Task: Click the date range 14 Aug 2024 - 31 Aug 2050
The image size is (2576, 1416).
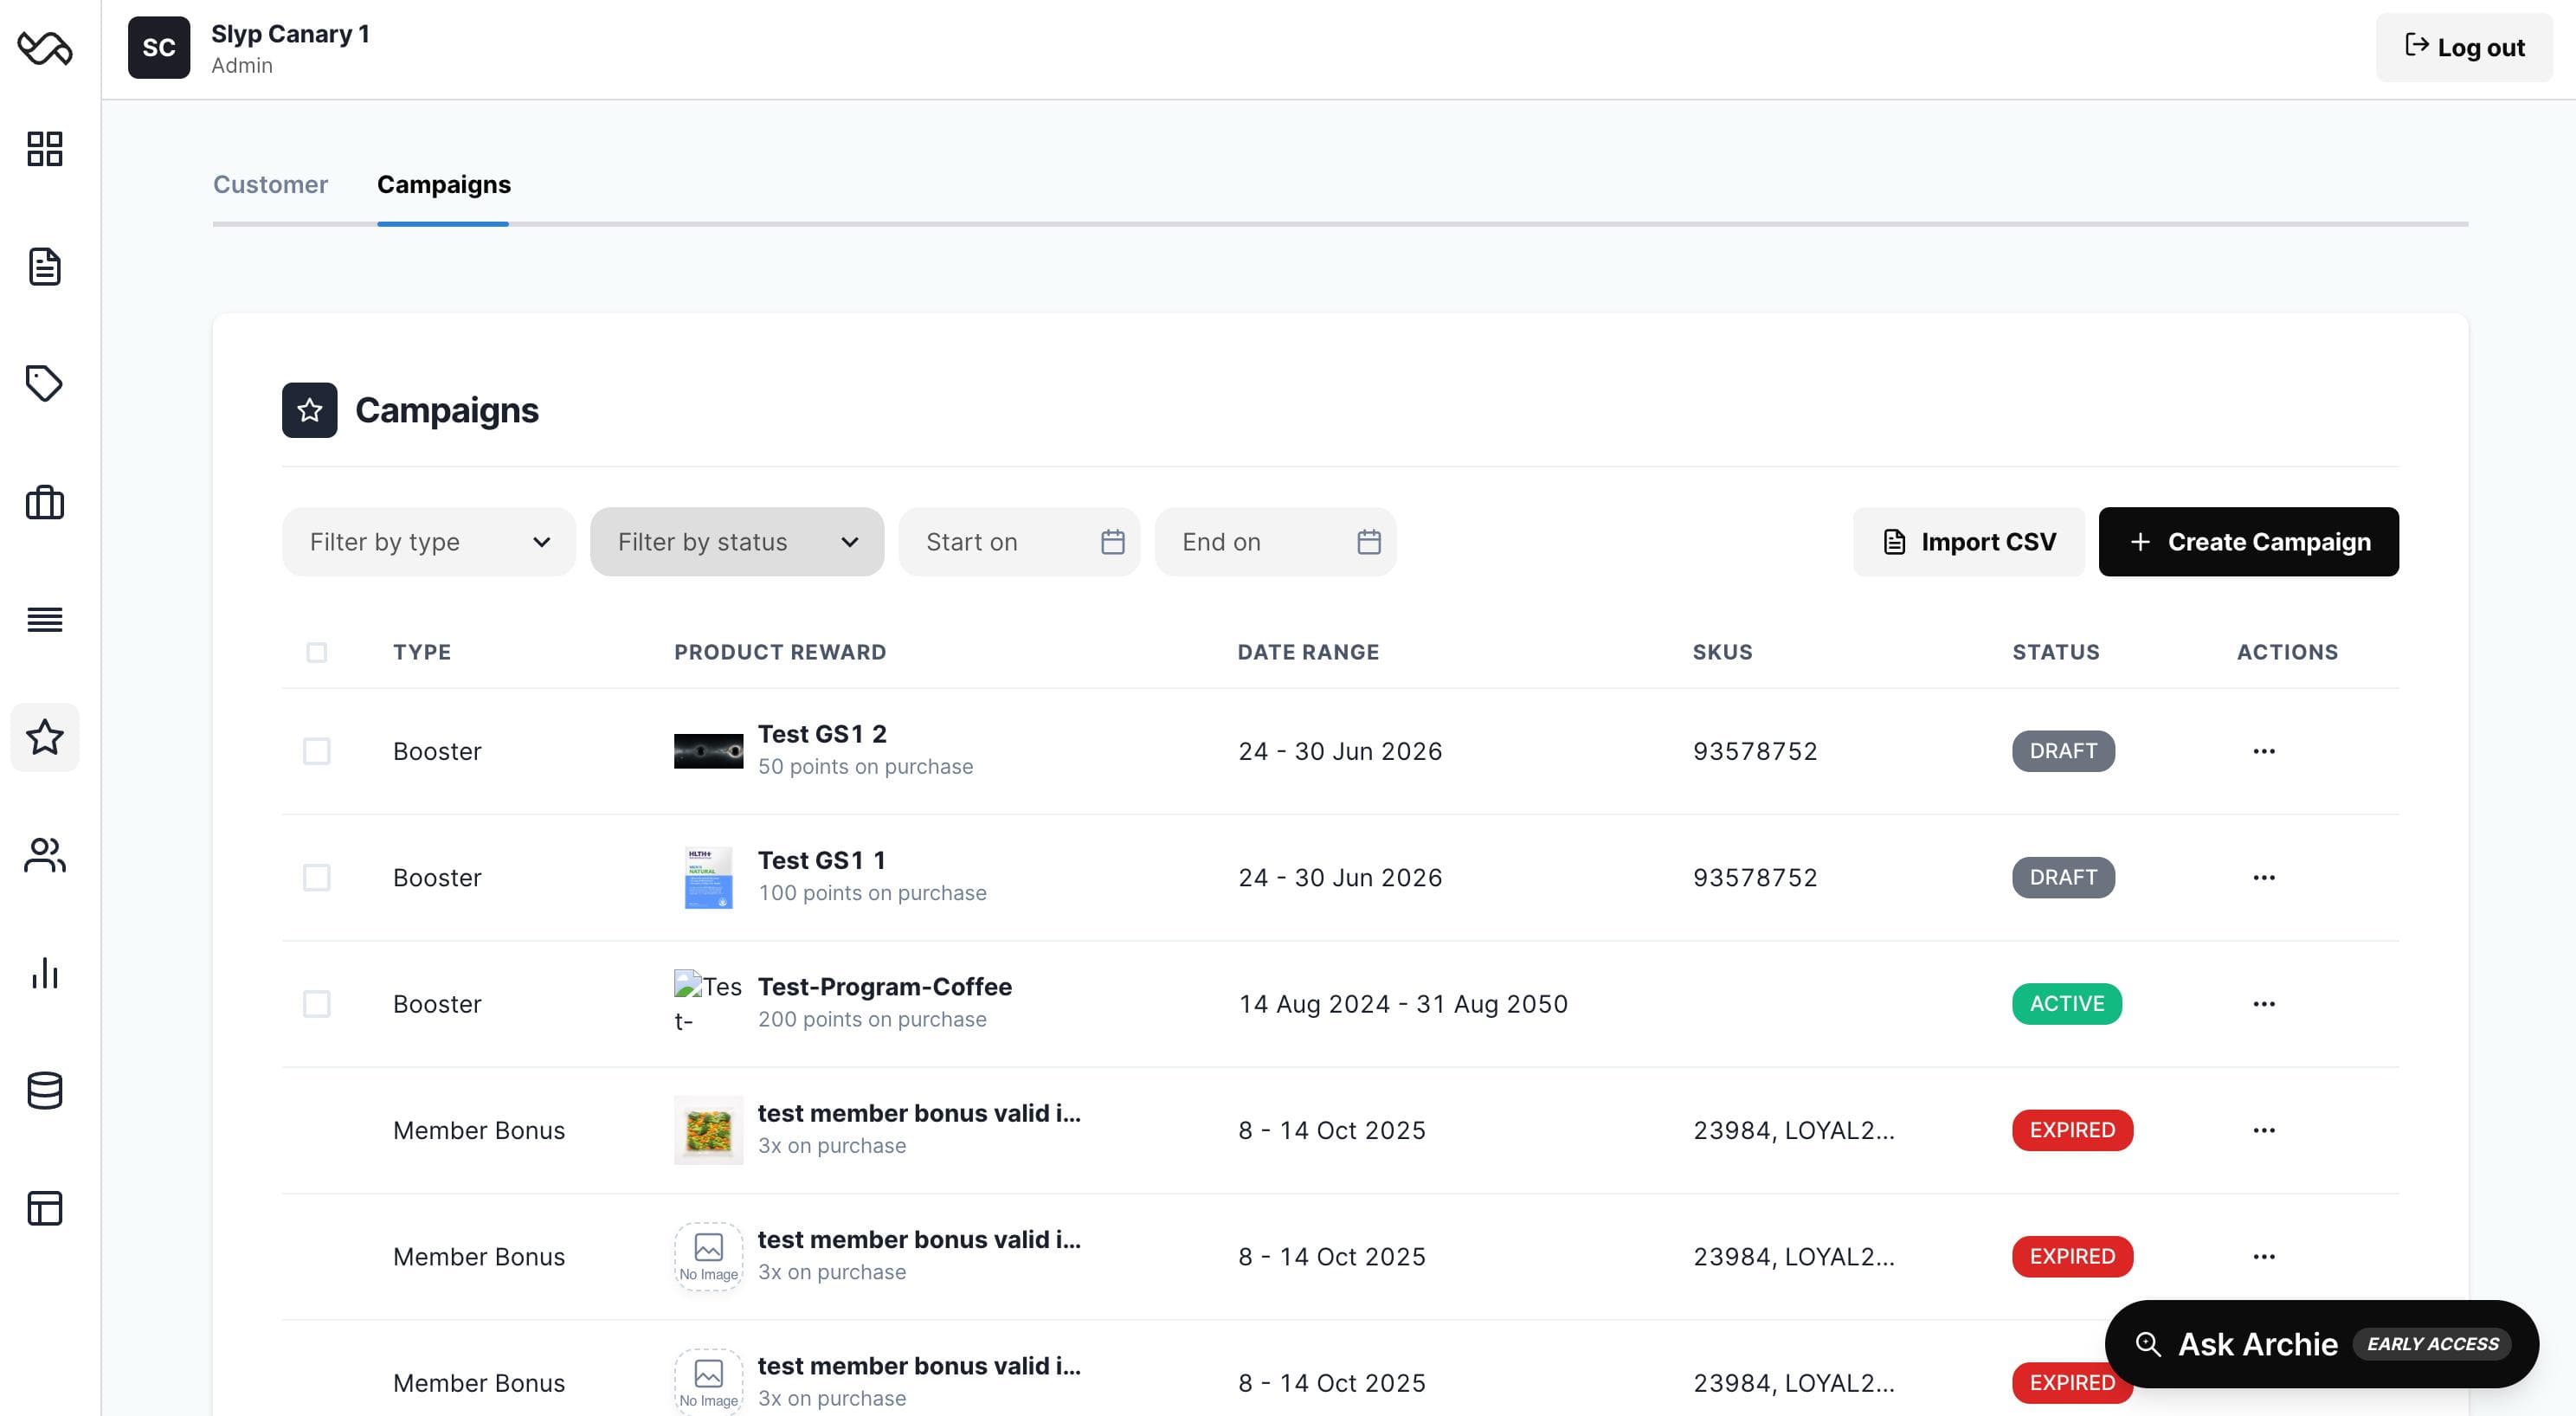Action: [x=1403, y=1003]
